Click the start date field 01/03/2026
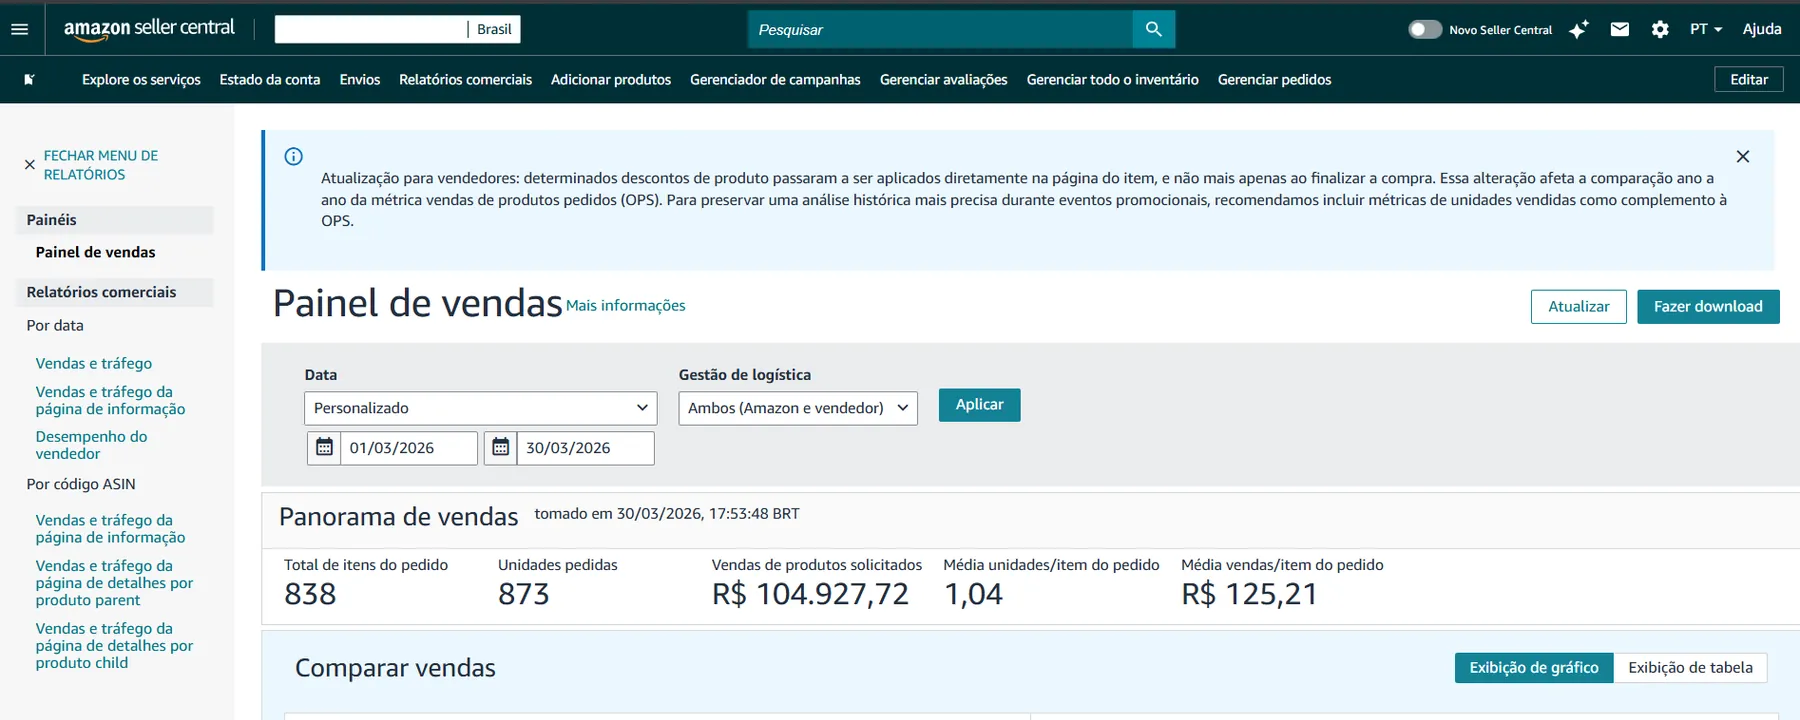 pos(409,448)
